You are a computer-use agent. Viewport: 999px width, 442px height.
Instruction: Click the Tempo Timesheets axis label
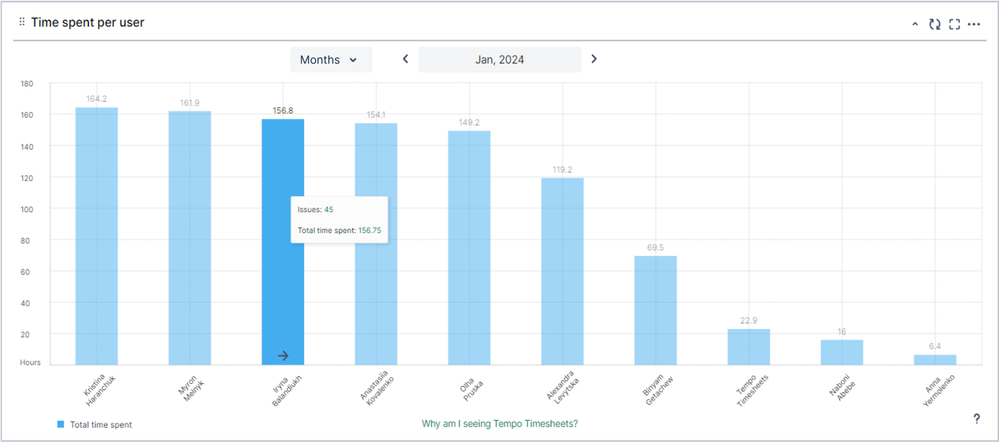click(x=752, y=389)
